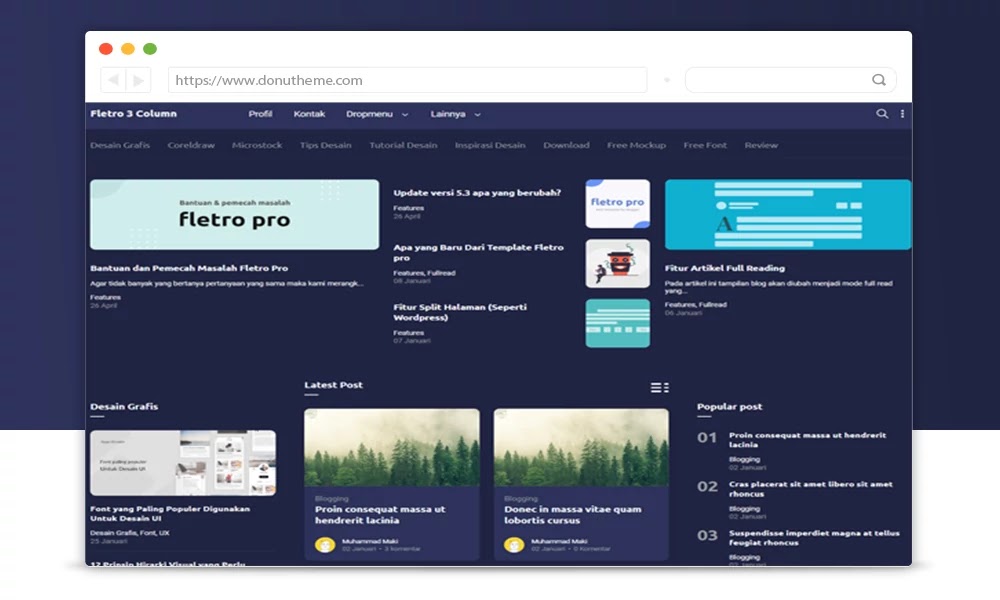
Task: Click author avatar on Proin consequat card
Action: (325, 545)
